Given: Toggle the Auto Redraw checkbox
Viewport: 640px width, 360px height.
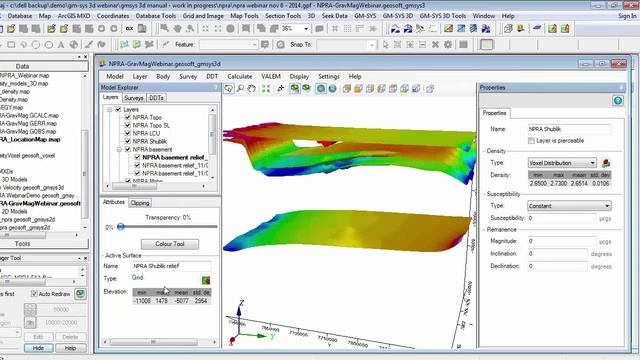Looking at the screenshot, I should point(34,294).
